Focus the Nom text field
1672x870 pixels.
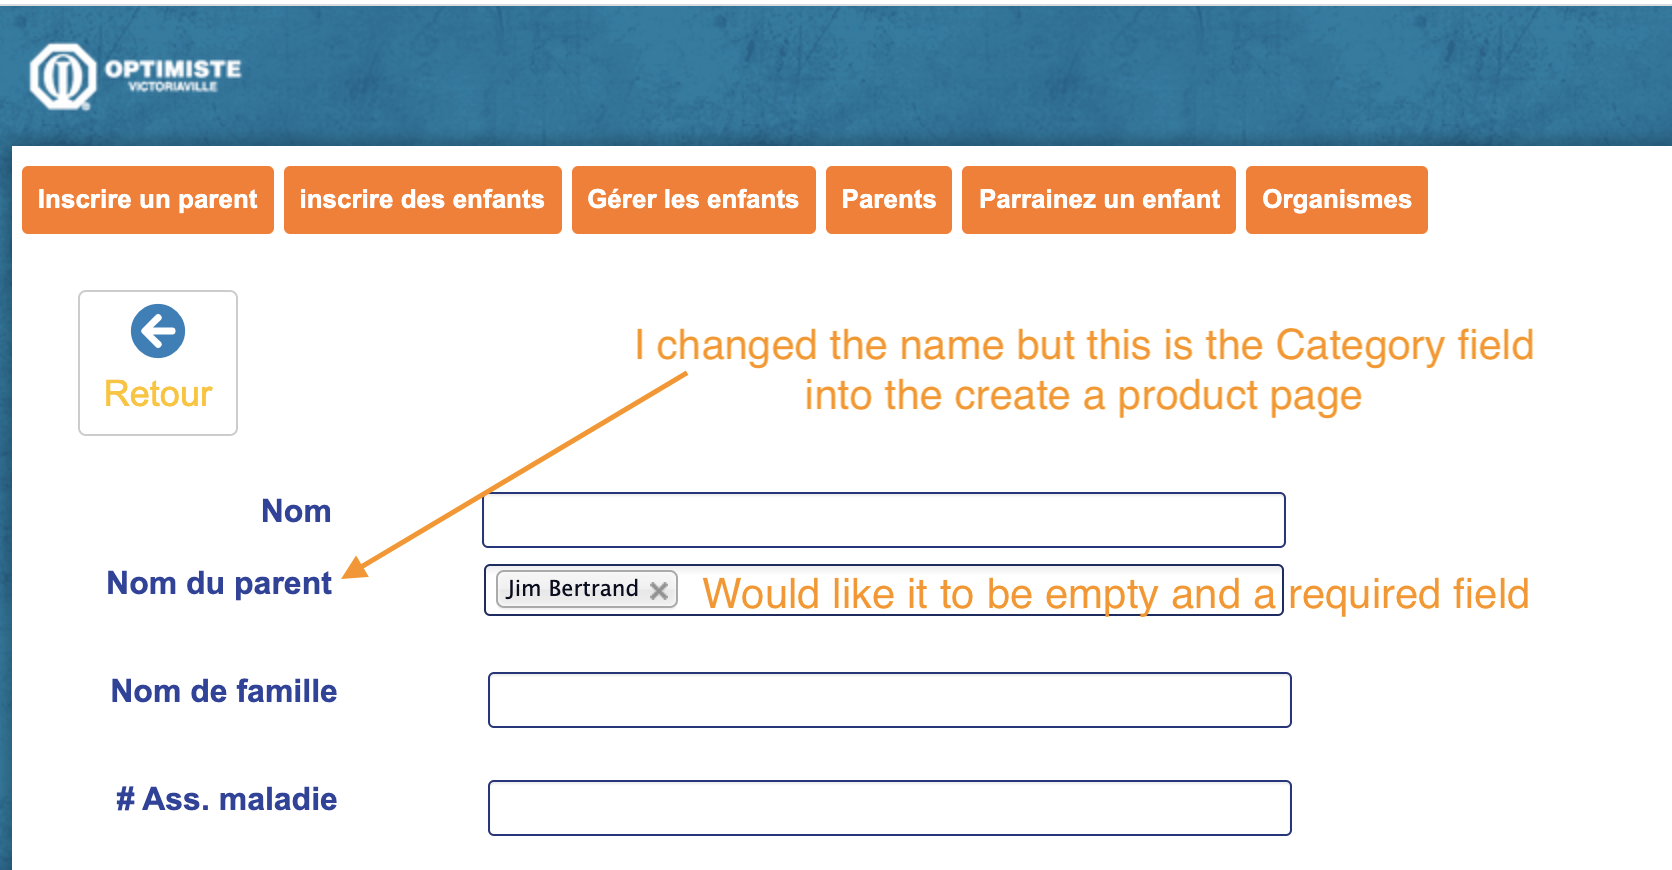point(883,520)
